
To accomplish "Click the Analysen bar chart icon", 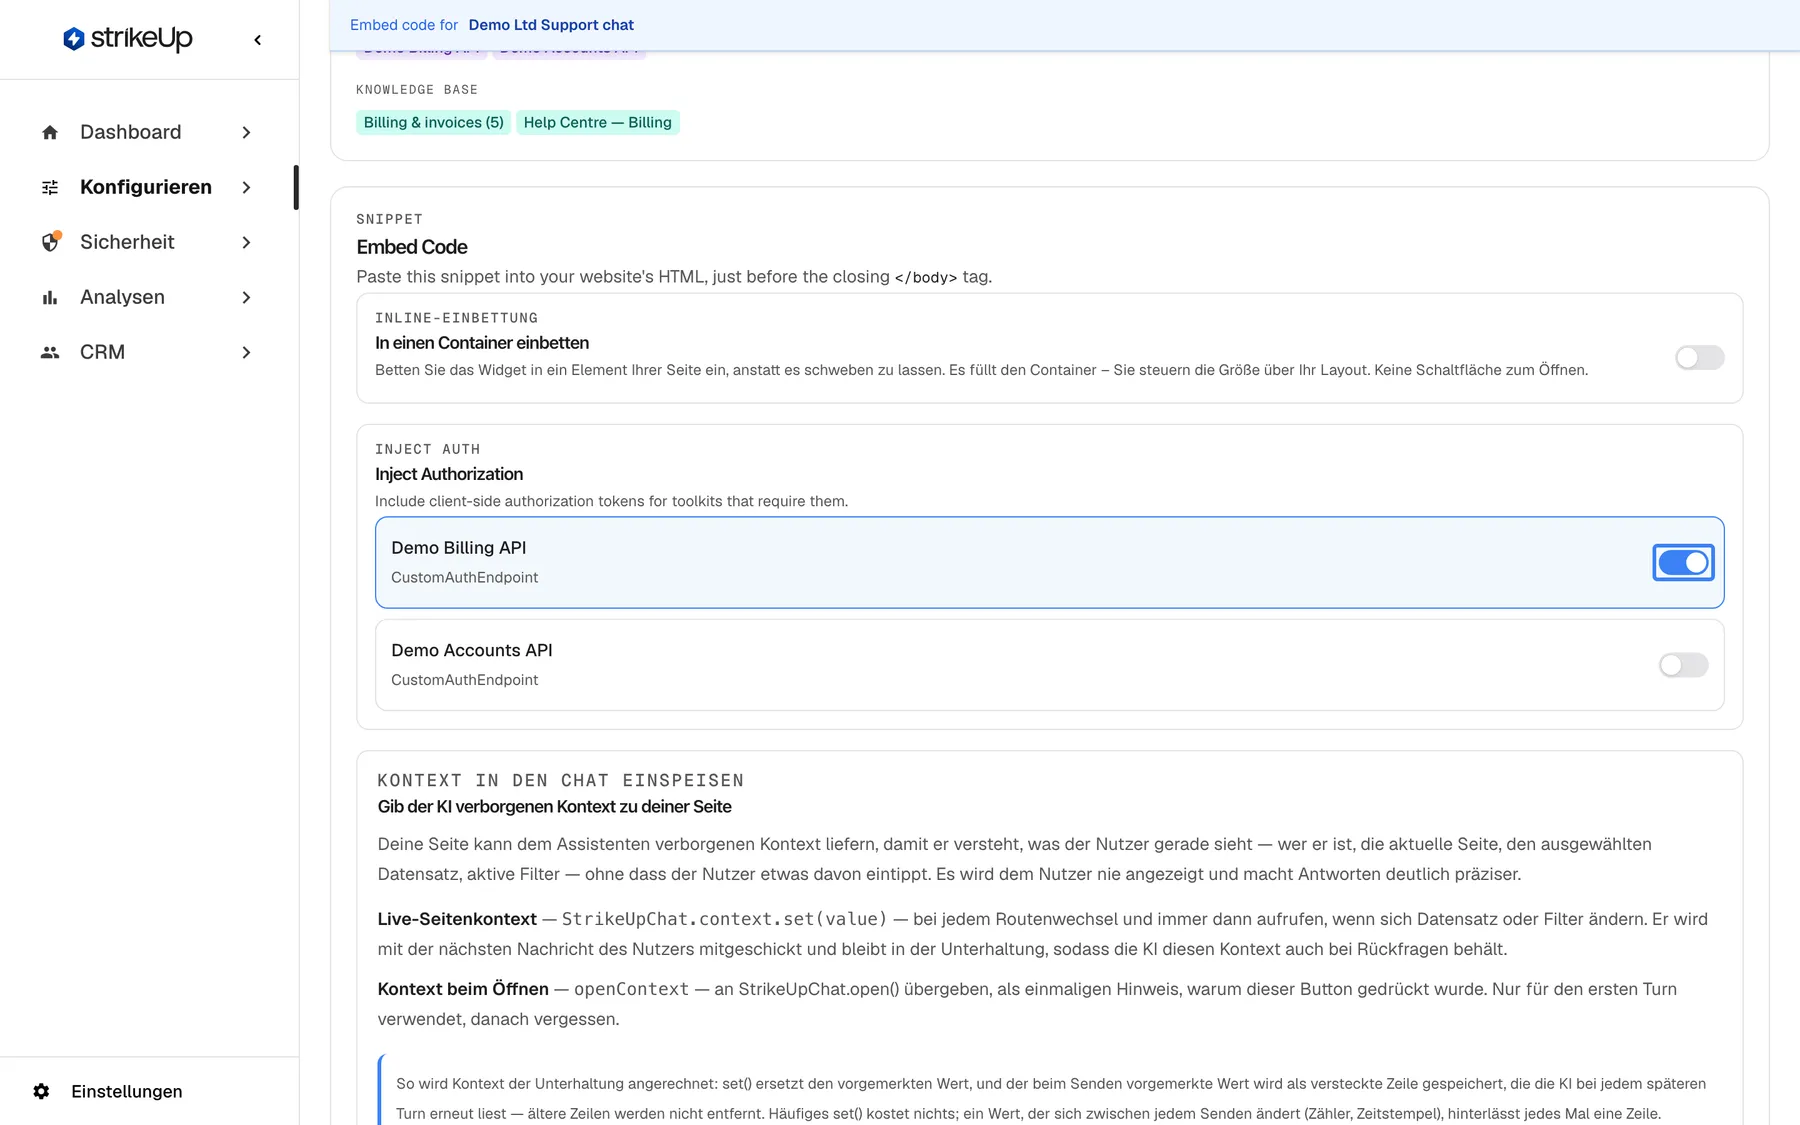I will [50, 297].
